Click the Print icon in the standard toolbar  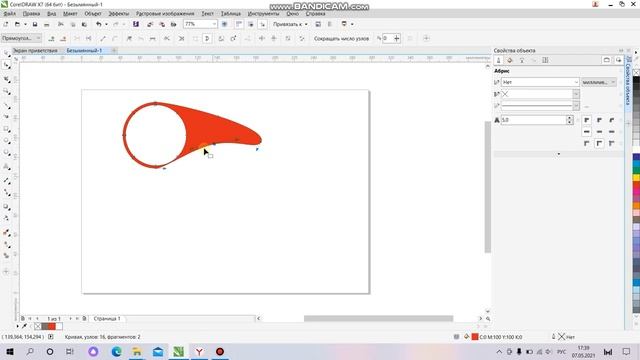(47, 24)
